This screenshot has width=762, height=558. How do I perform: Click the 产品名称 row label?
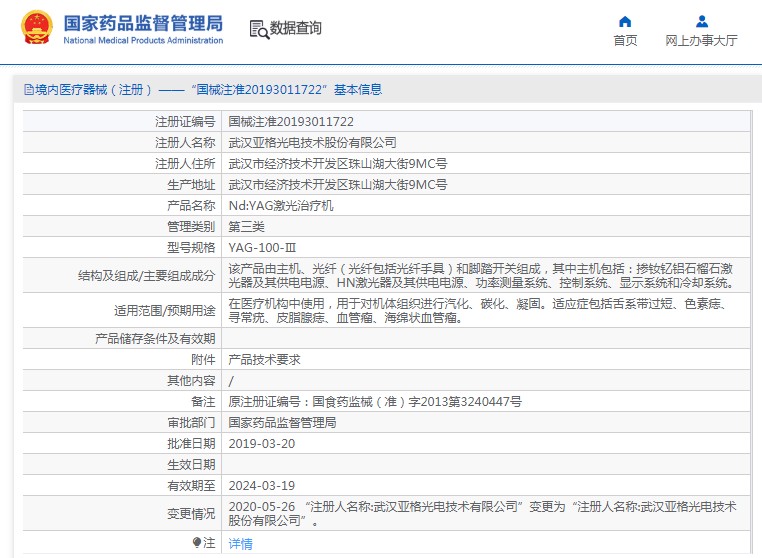[x=191, y=206]
